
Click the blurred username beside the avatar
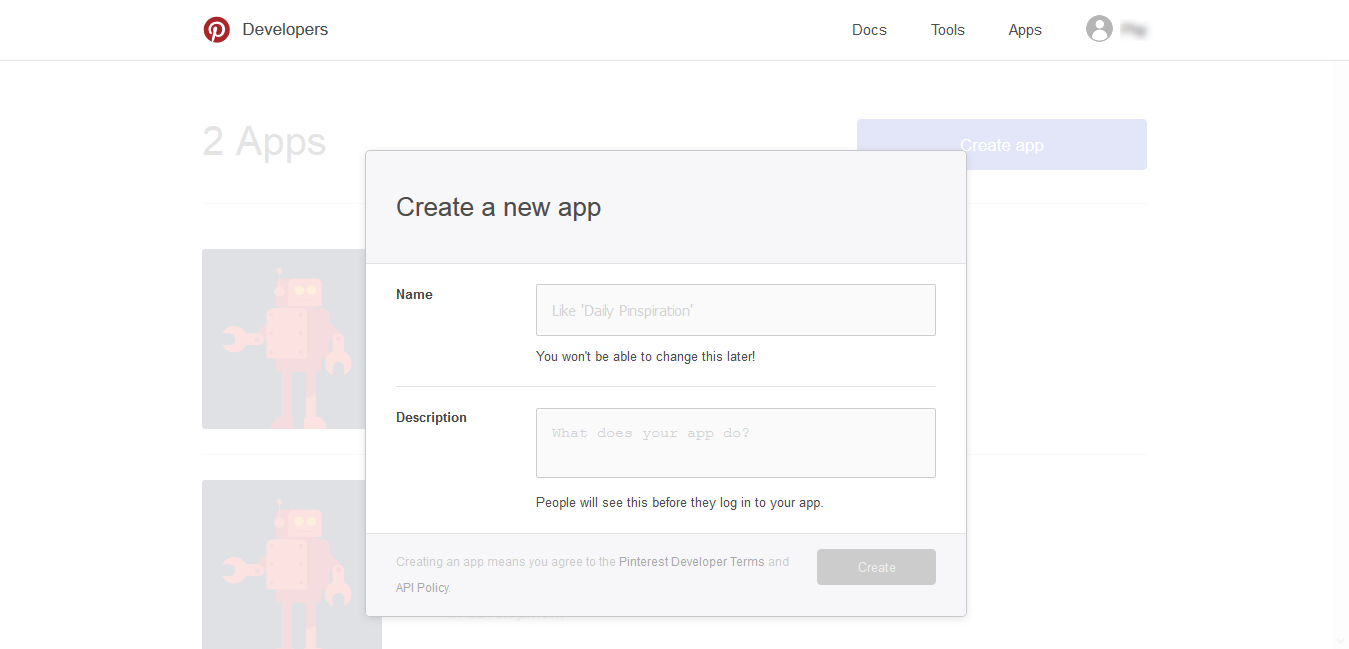click(x=1133, y=30)
